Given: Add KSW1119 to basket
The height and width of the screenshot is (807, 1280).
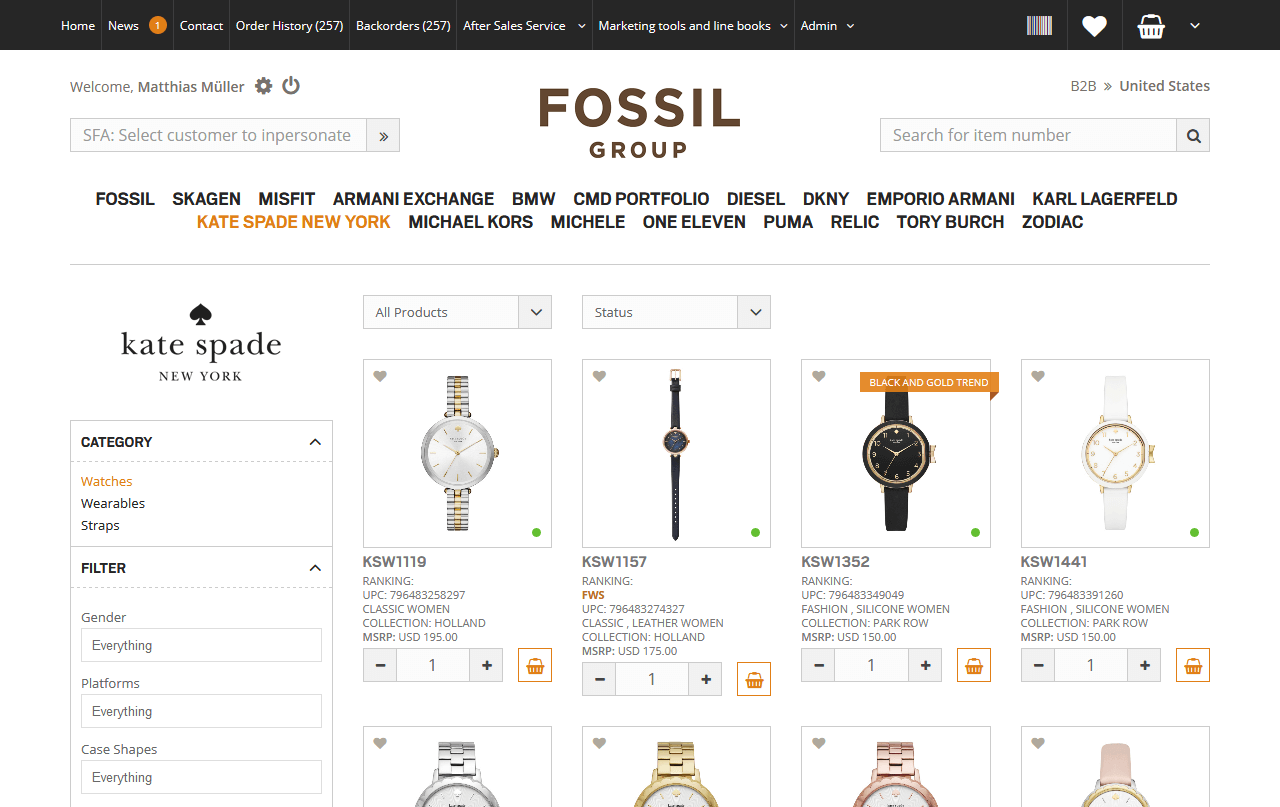Looking at the screenshot, I should tap(535, 665).
